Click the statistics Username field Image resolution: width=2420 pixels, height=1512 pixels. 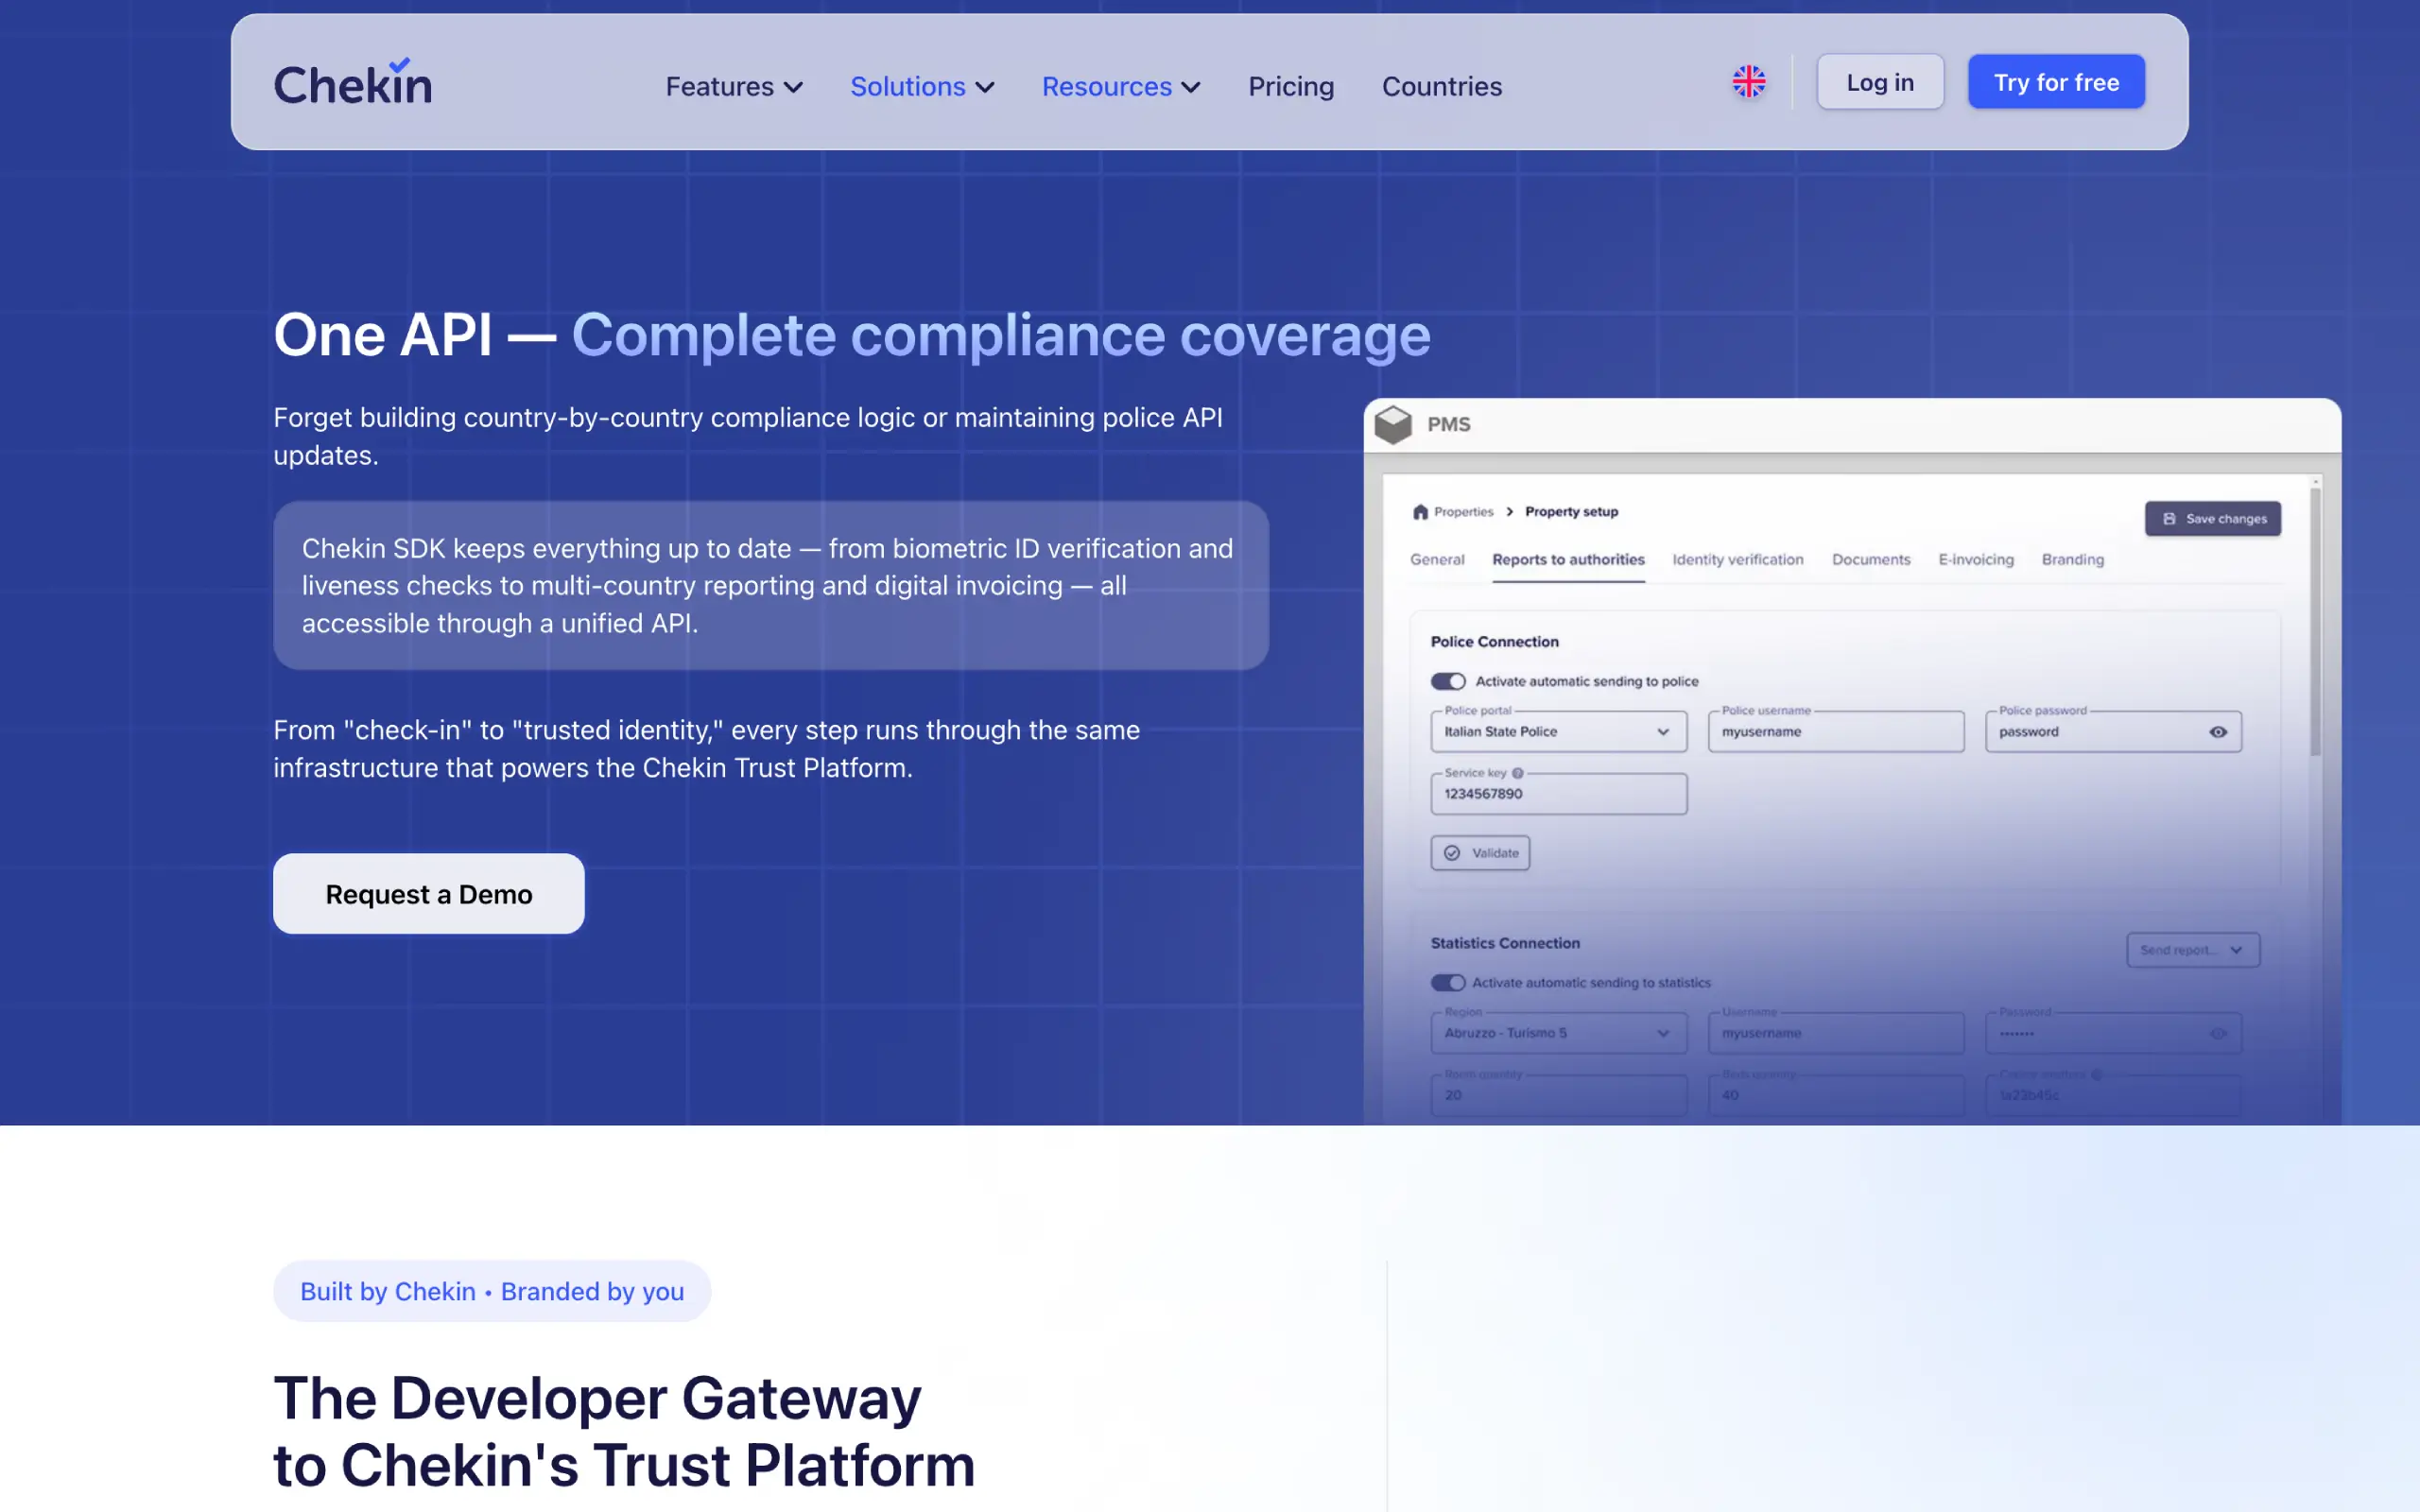coord(1836,1033)
